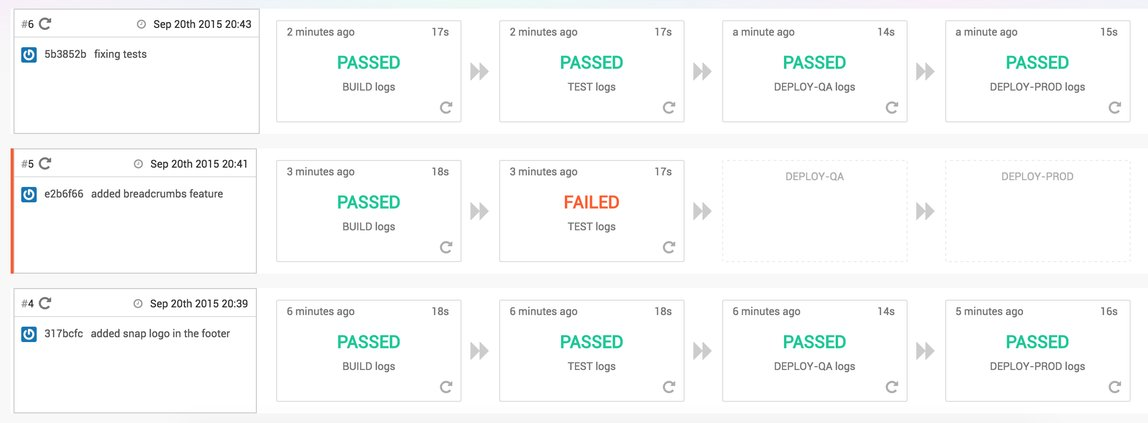Rerun TEST stage of pipeline #4
This screenshot has width=1148, height=423.
point(669,387)
